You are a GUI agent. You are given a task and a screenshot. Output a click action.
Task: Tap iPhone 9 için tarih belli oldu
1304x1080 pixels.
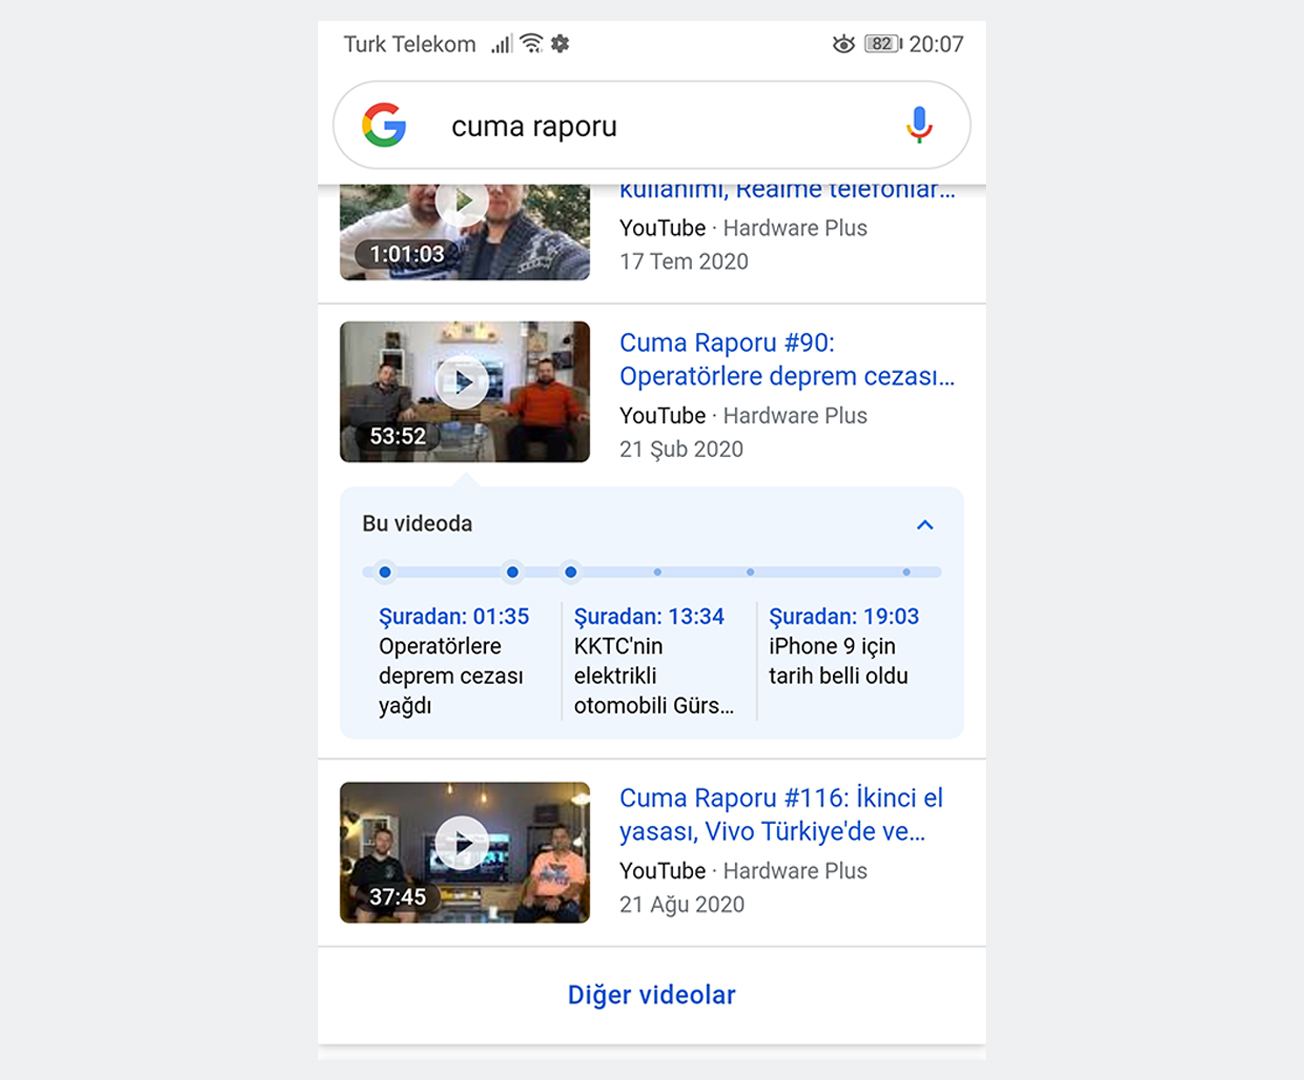[839, 661]
